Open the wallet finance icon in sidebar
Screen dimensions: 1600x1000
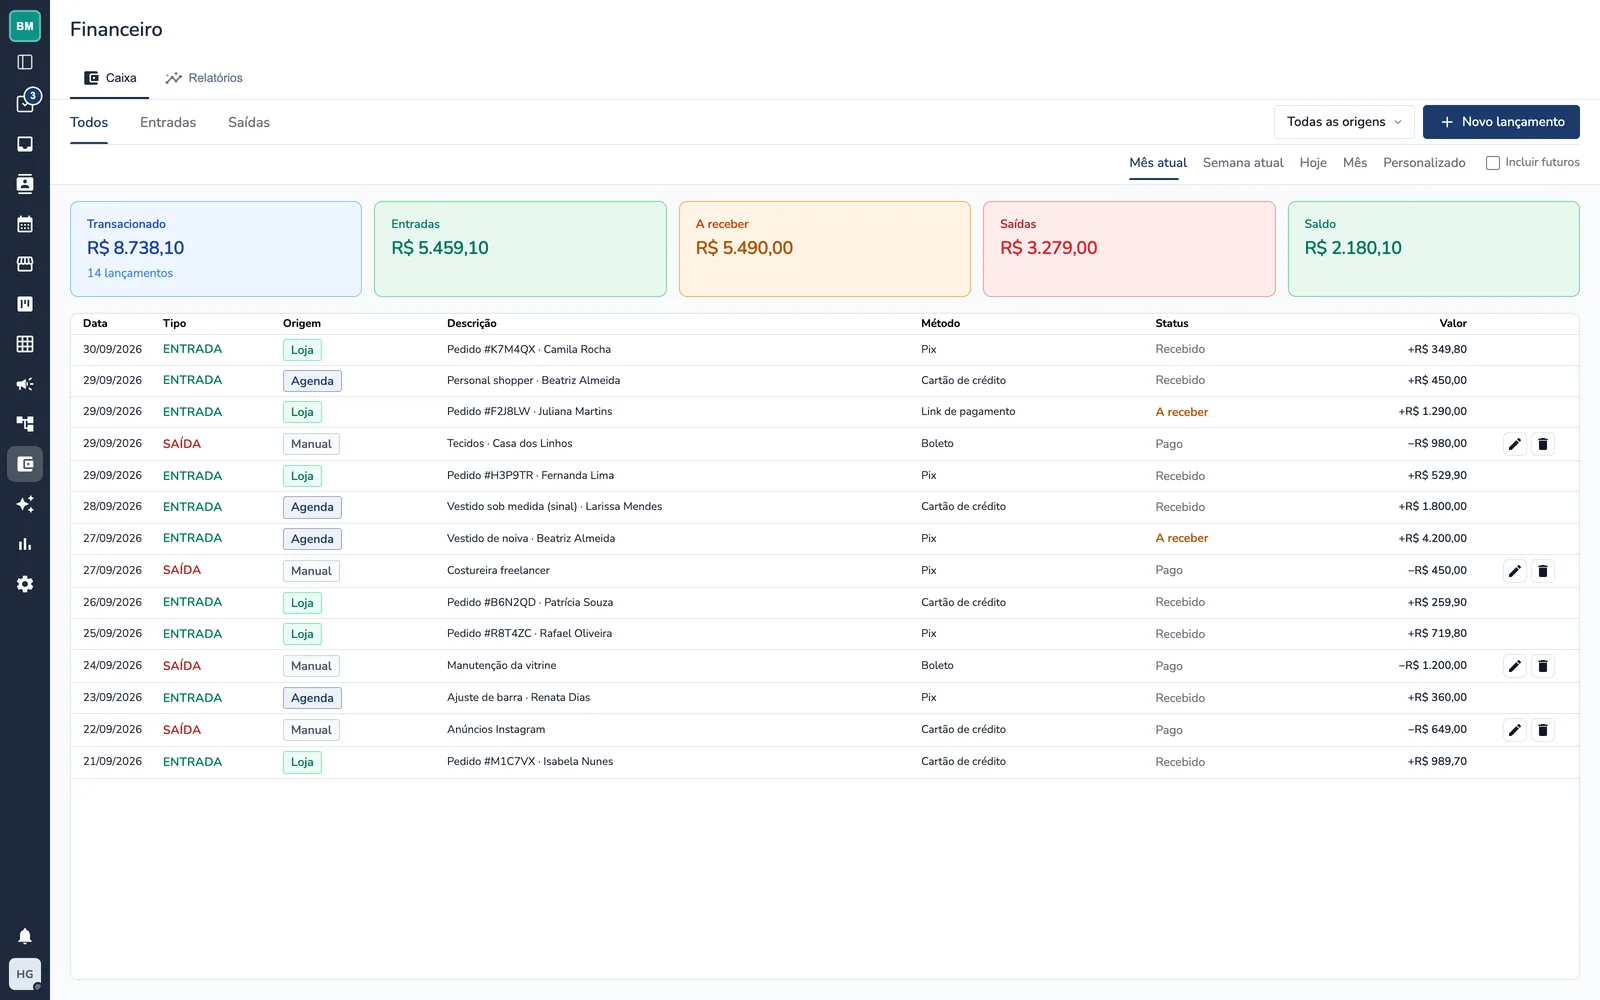[x=25, y=464]
